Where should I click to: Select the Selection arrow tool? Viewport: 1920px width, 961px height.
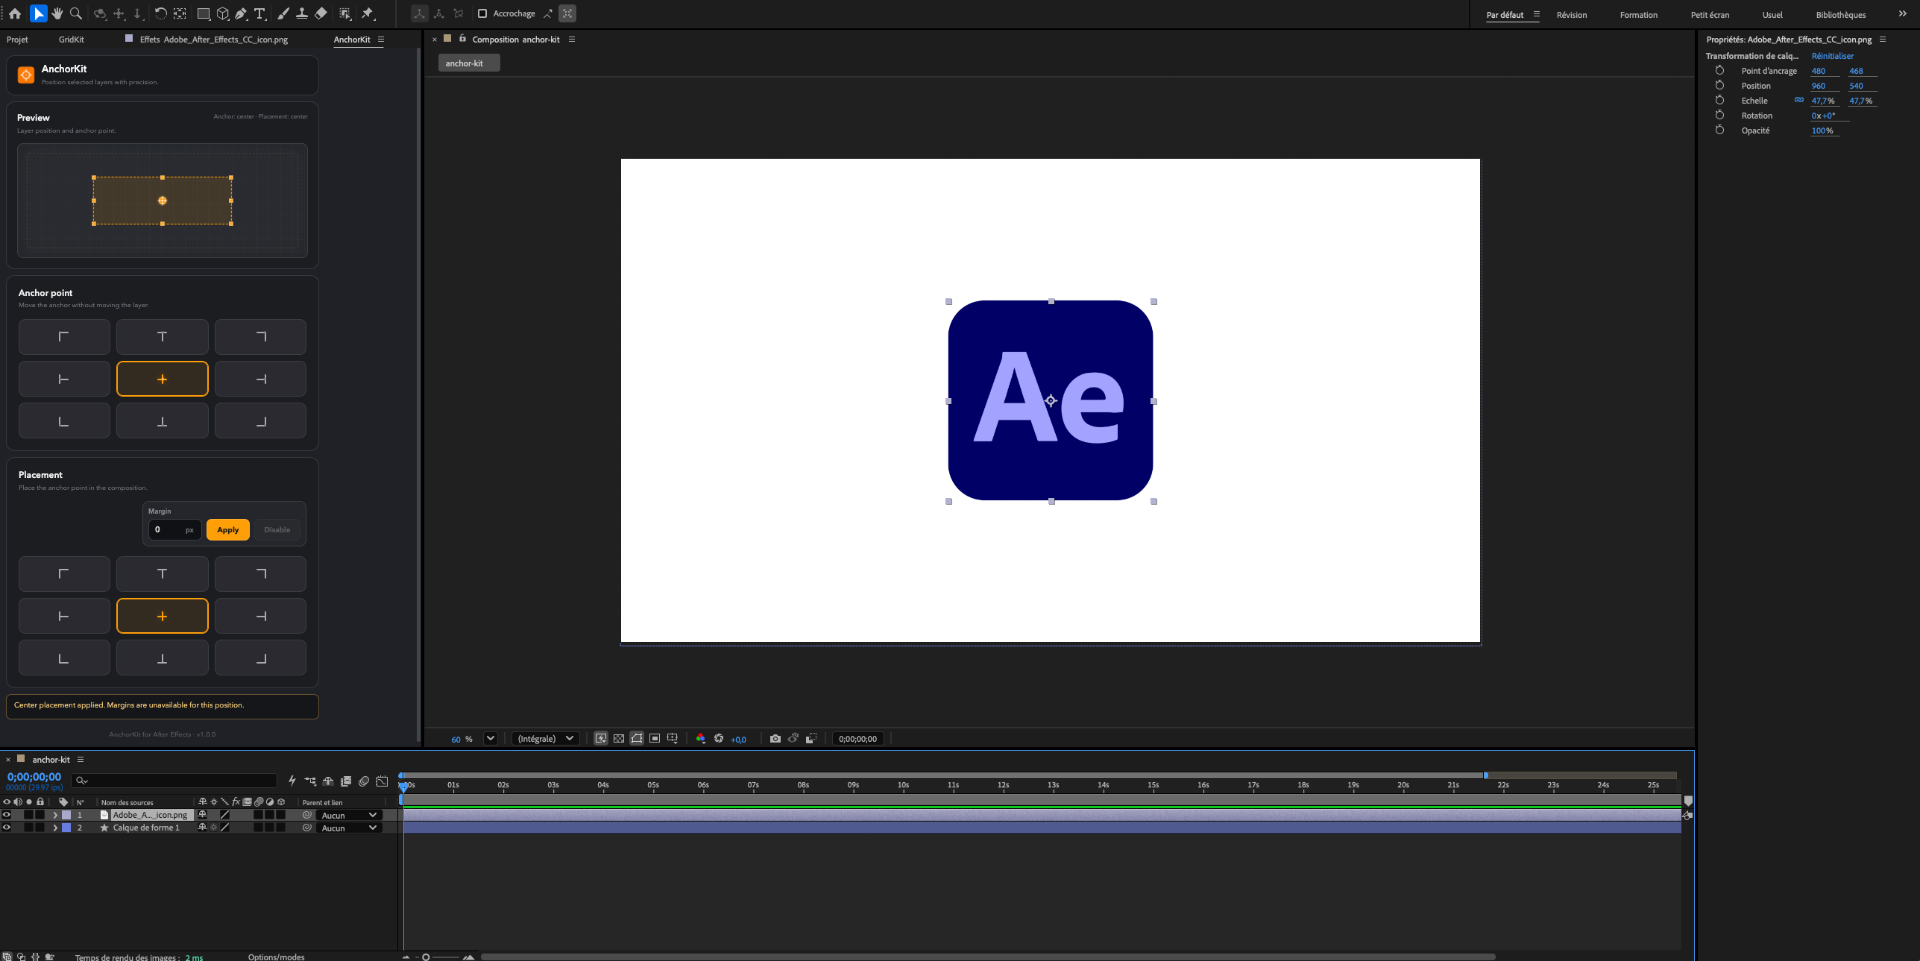[38, 14]
